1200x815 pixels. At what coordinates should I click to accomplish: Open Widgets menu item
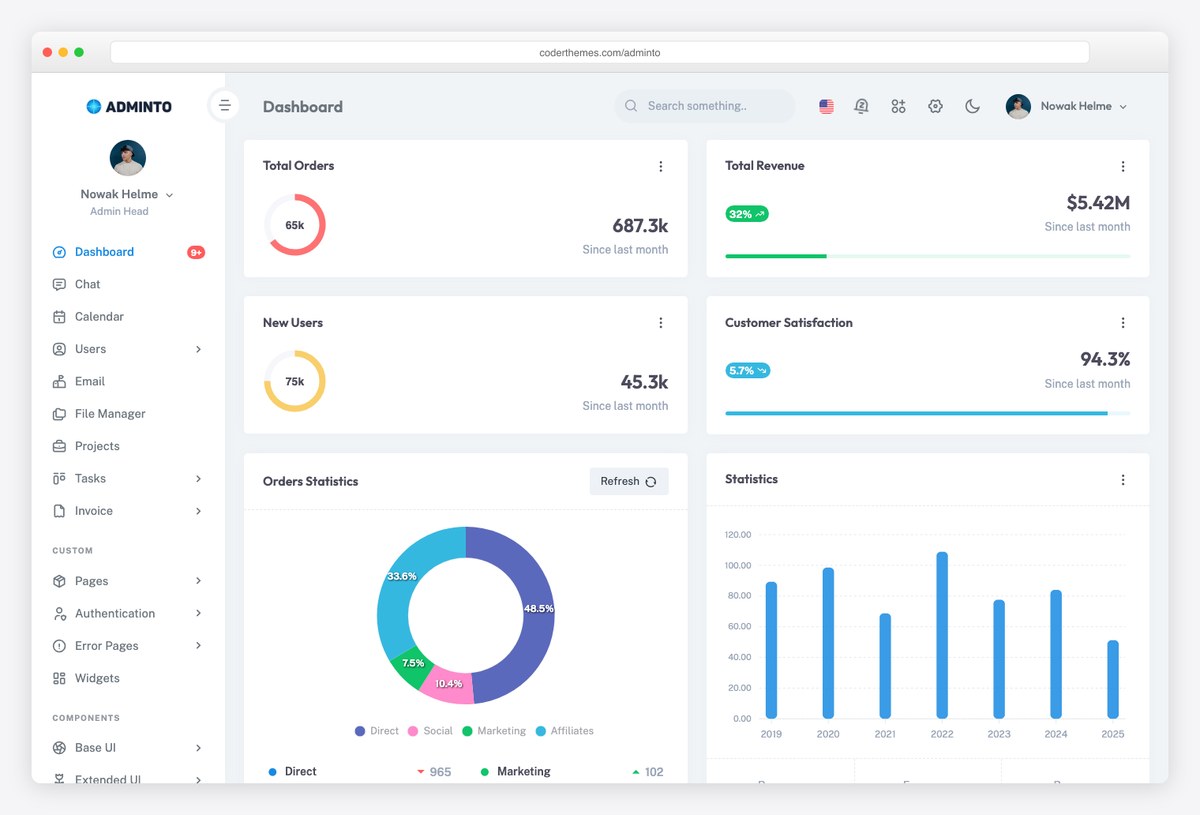click(128, 678)
